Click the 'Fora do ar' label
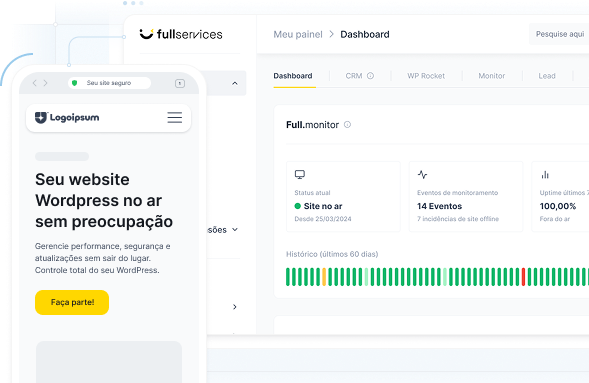The image size is (589, 383). (x=555, y=219)
